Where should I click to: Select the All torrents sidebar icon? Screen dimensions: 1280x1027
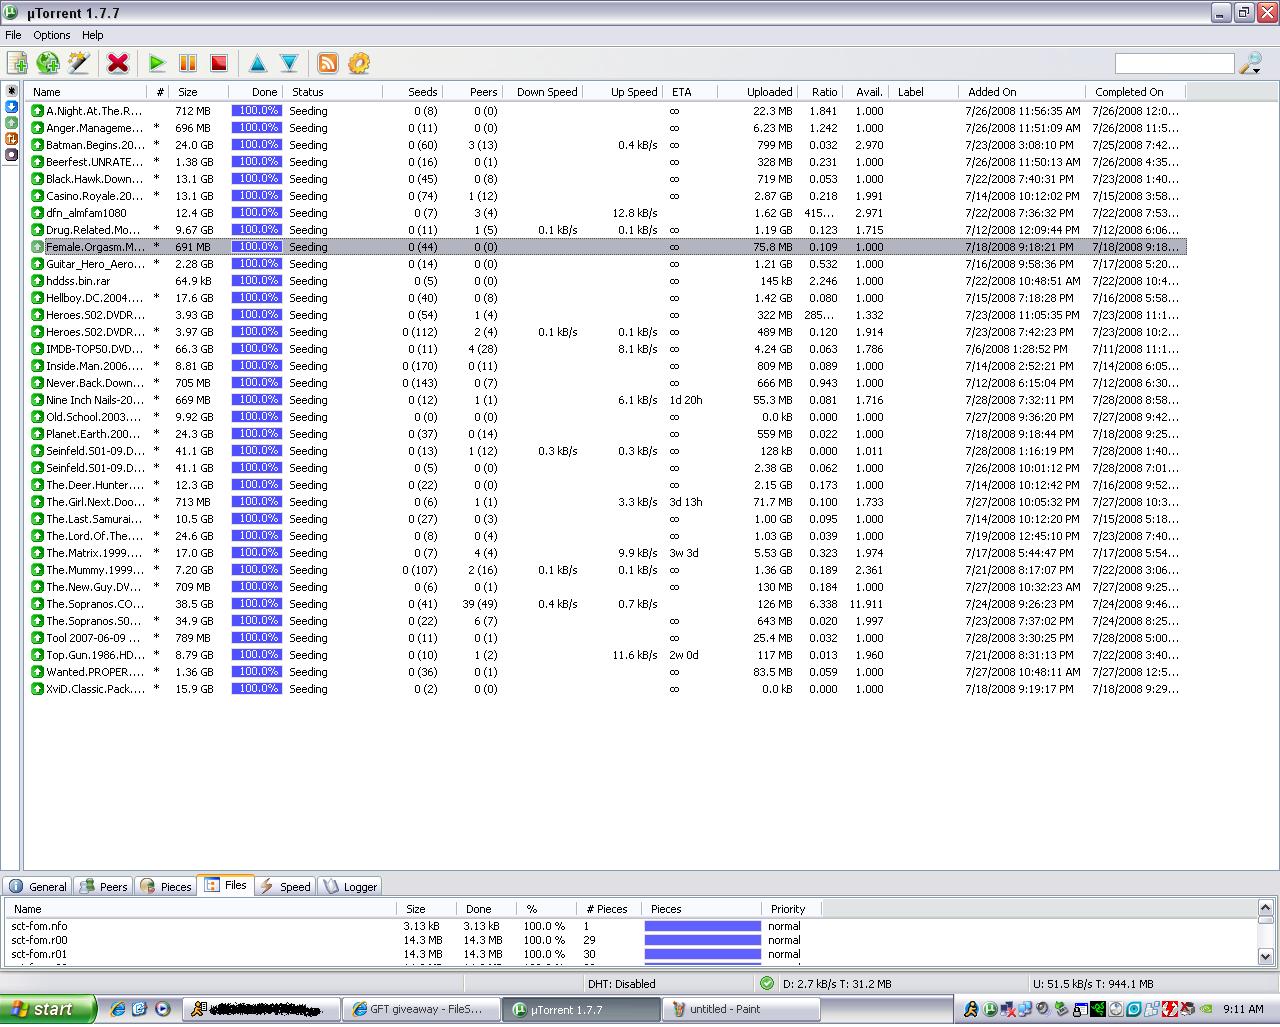[12, 91]
